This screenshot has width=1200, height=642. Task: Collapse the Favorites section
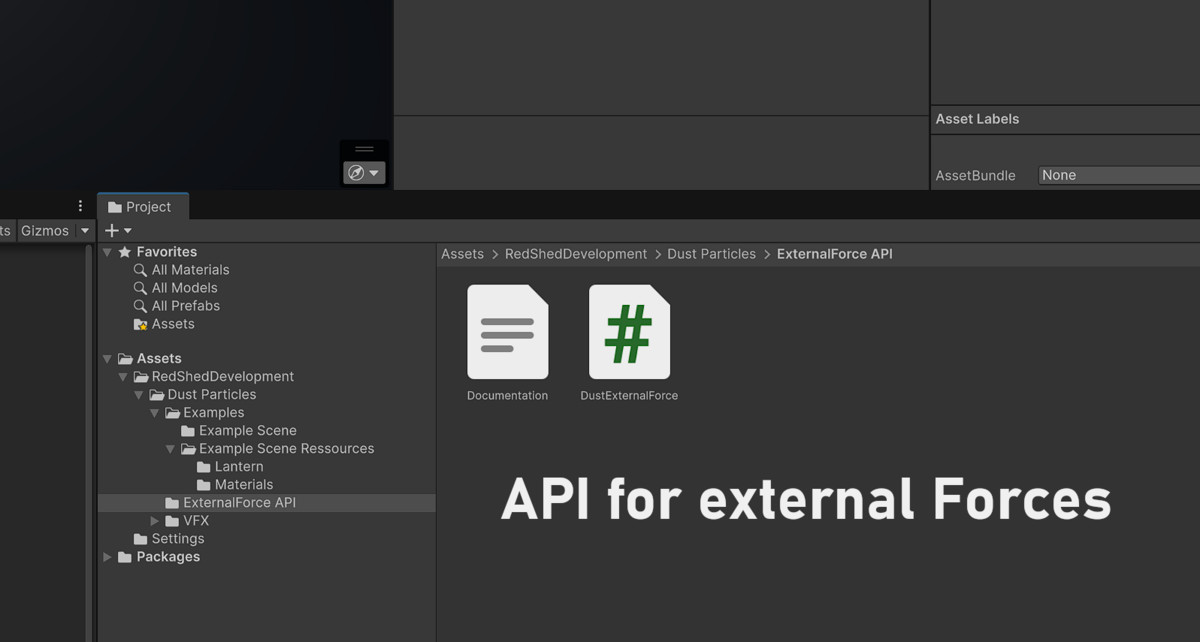(x=107, y=252)
